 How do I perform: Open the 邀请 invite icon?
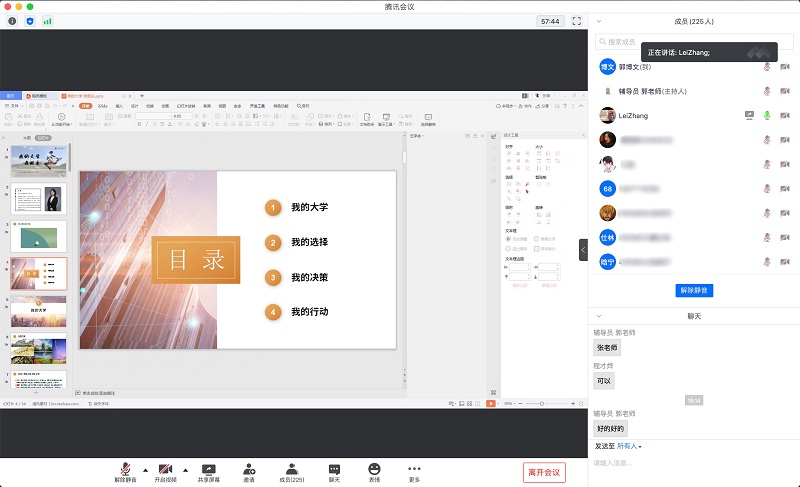pos(248,468)
